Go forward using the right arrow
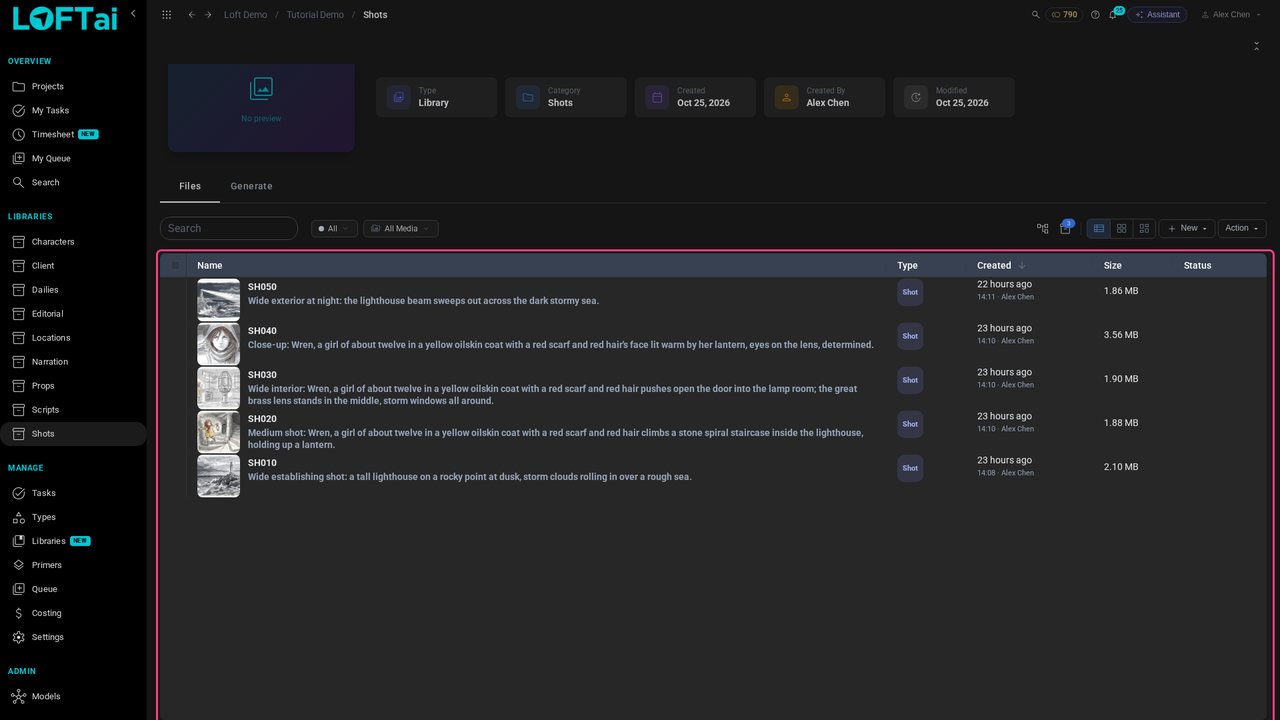Screen dimensions: 1280x720 click(x=208, y=15)
